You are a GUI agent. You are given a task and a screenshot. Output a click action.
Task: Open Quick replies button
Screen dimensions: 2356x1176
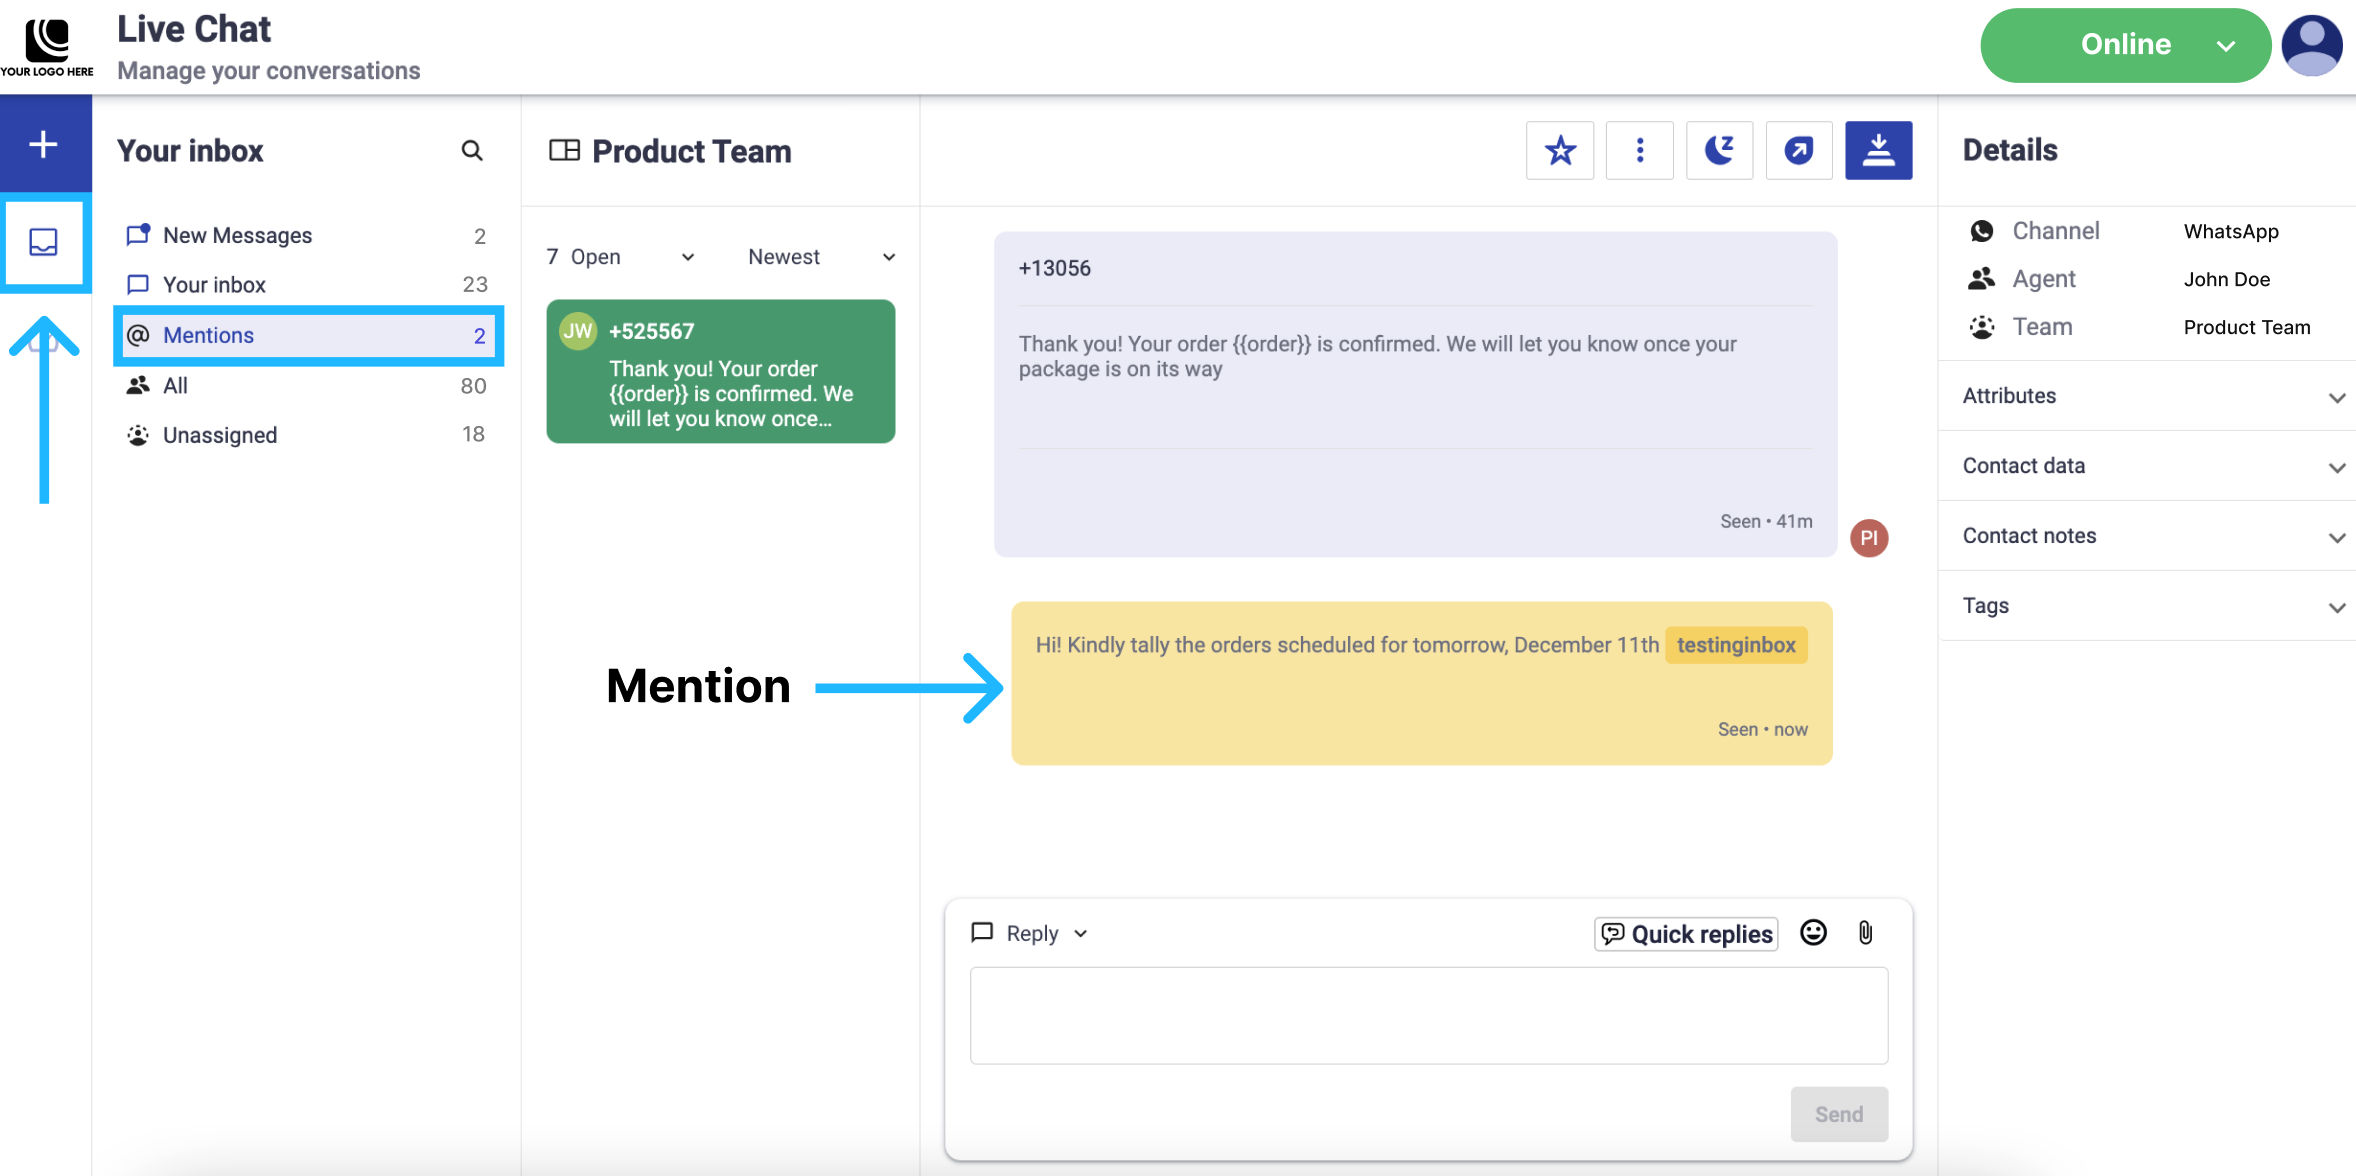(x=1686, y=934)
